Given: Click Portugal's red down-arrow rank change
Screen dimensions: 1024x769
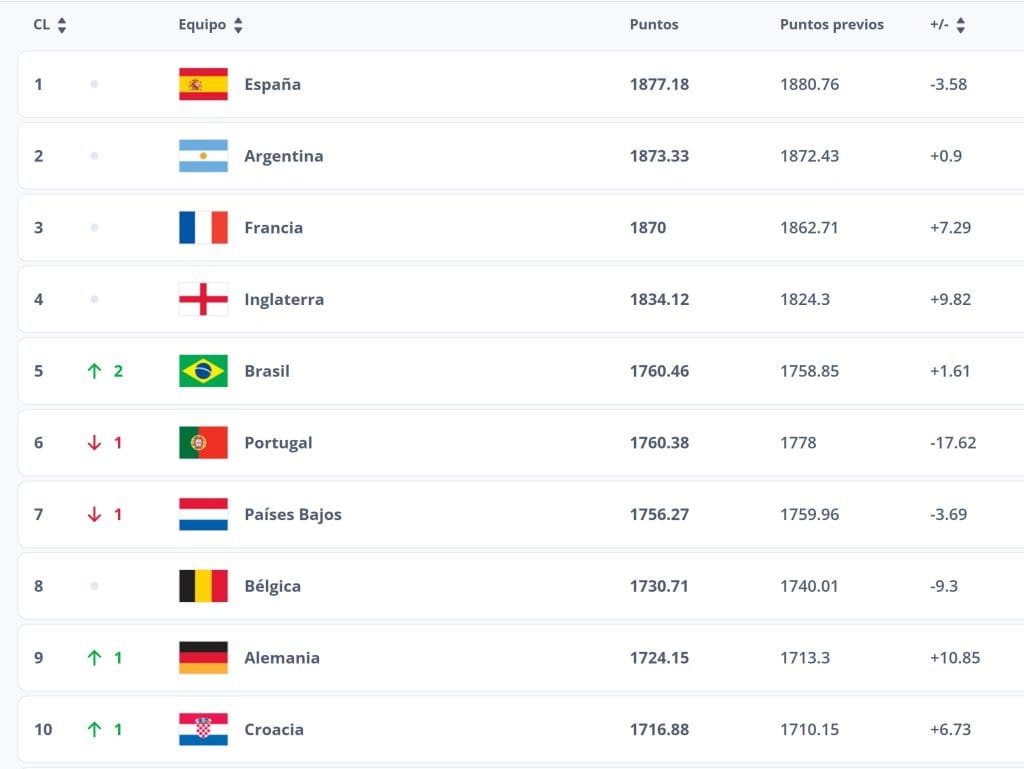Looking at the screenshot, I should [x=95, y=443].
